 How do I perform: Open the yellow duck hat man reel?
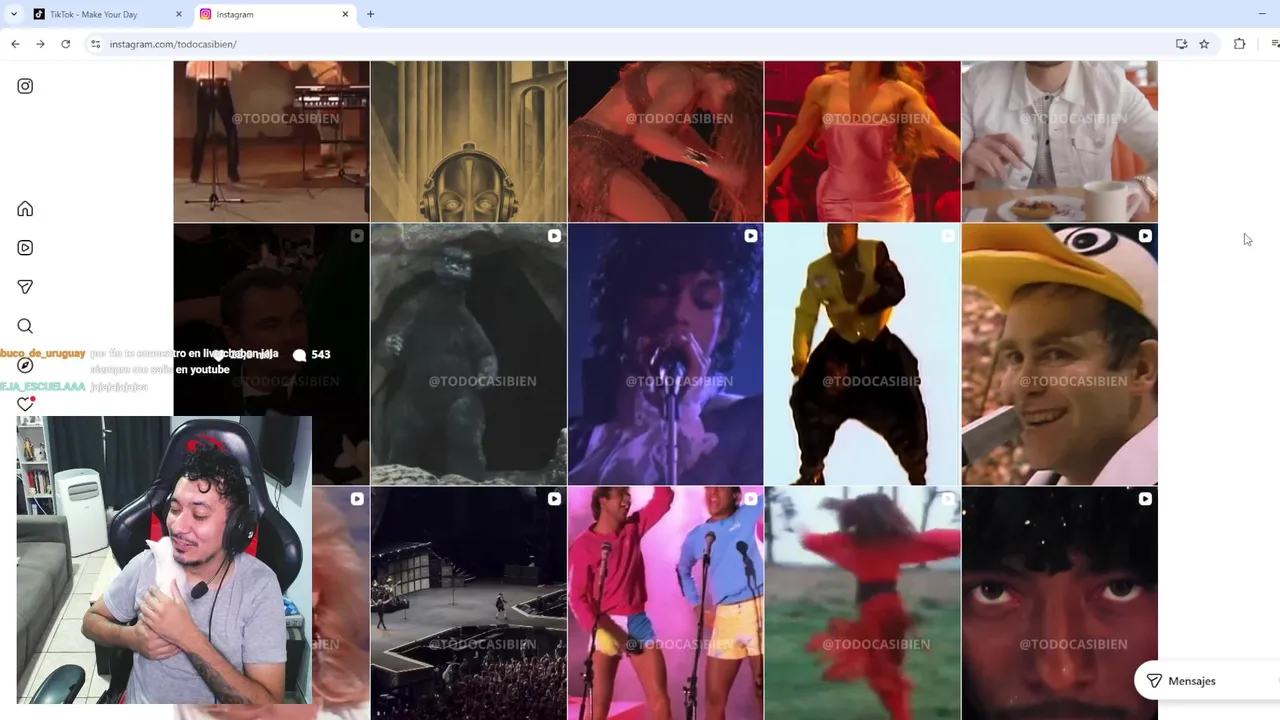(x=1059, y=354)
